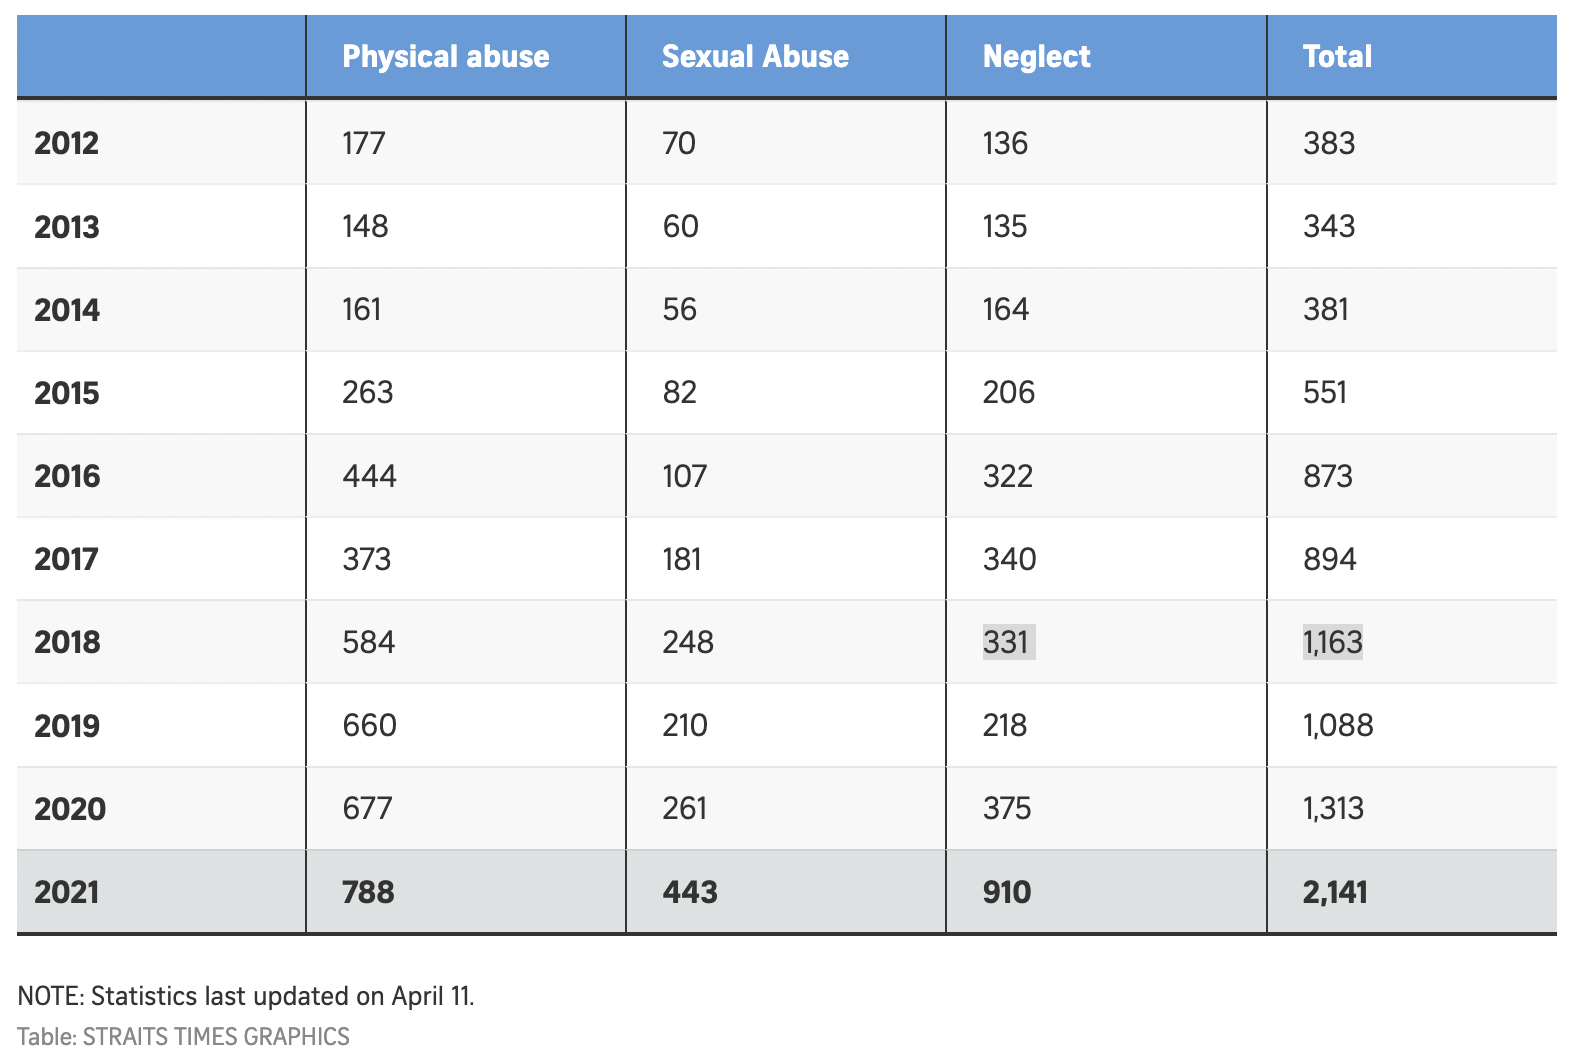Select the 1,088 total for 2019
Viewport: 1572px width, 1064px height.
pyautogui.click(x=1338, y=725)
